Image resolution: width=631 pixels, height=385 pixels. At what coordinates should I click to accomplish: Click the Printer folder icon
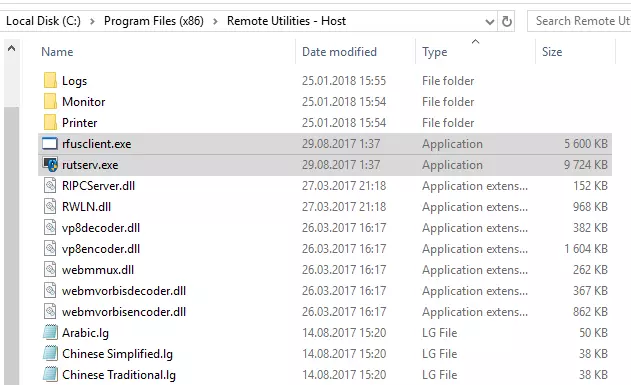point(50,122)
